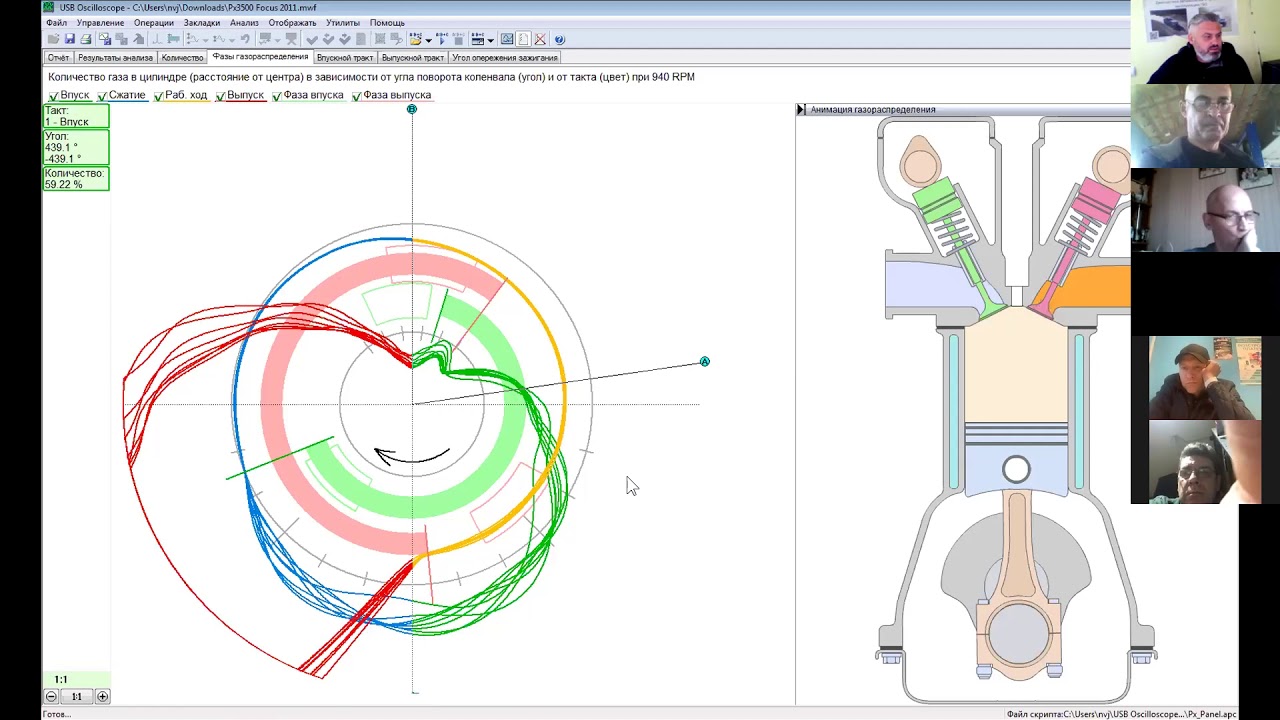Click the Save (floppy disk) toolbar icon
This screenshot has height=720, width=1280.
[x=69, y=39]
